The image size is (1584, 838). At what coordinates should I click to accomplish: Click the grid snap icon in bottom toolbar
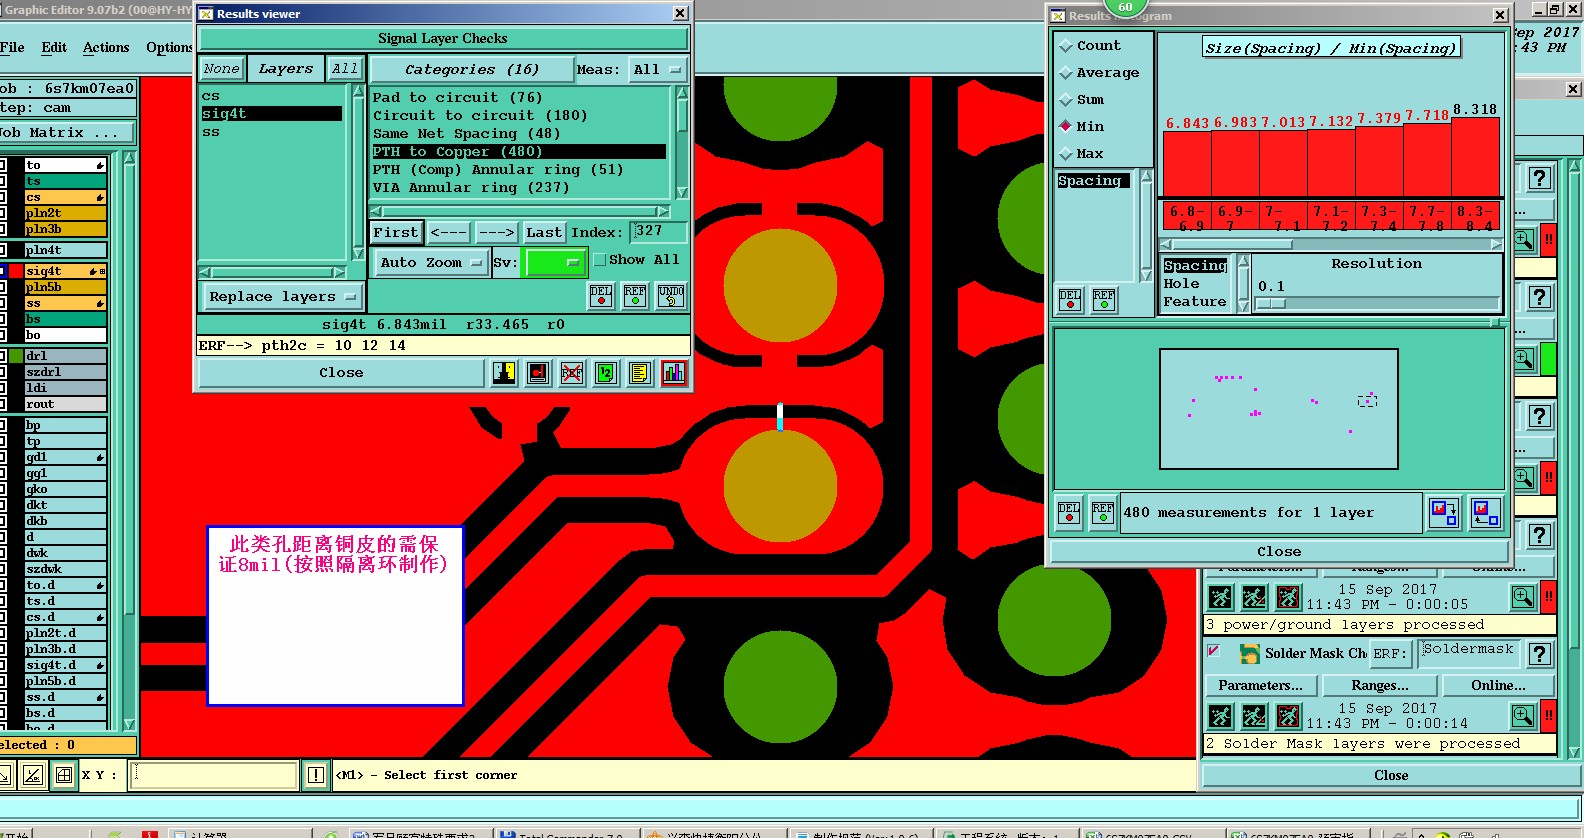64,775
